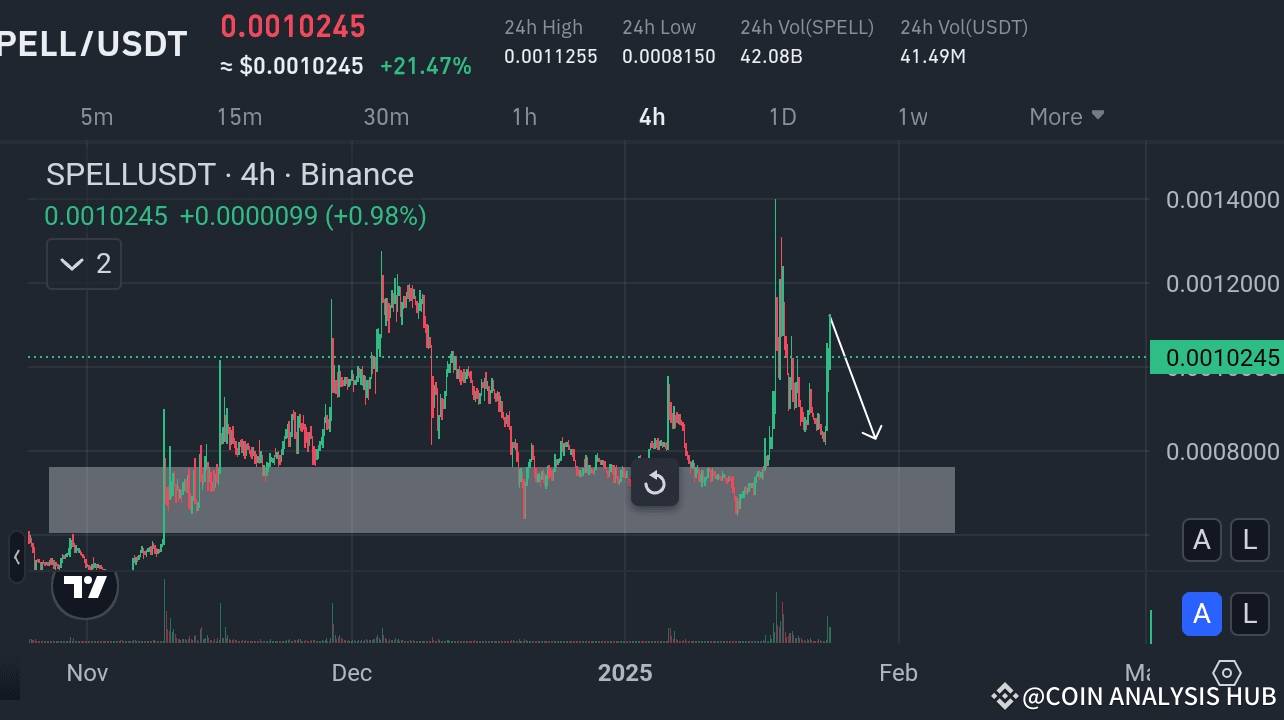Open the chart settings hexagon icon

1227,673
